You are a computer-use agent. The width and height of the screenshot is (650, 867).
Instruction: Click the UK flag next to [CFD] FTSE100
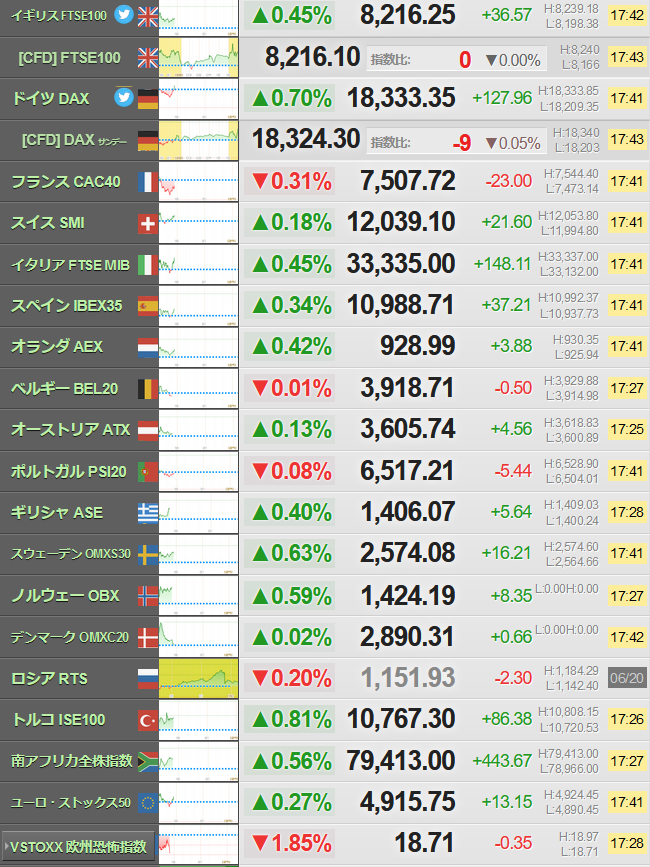pyautogui.click(x=148, y=58)
